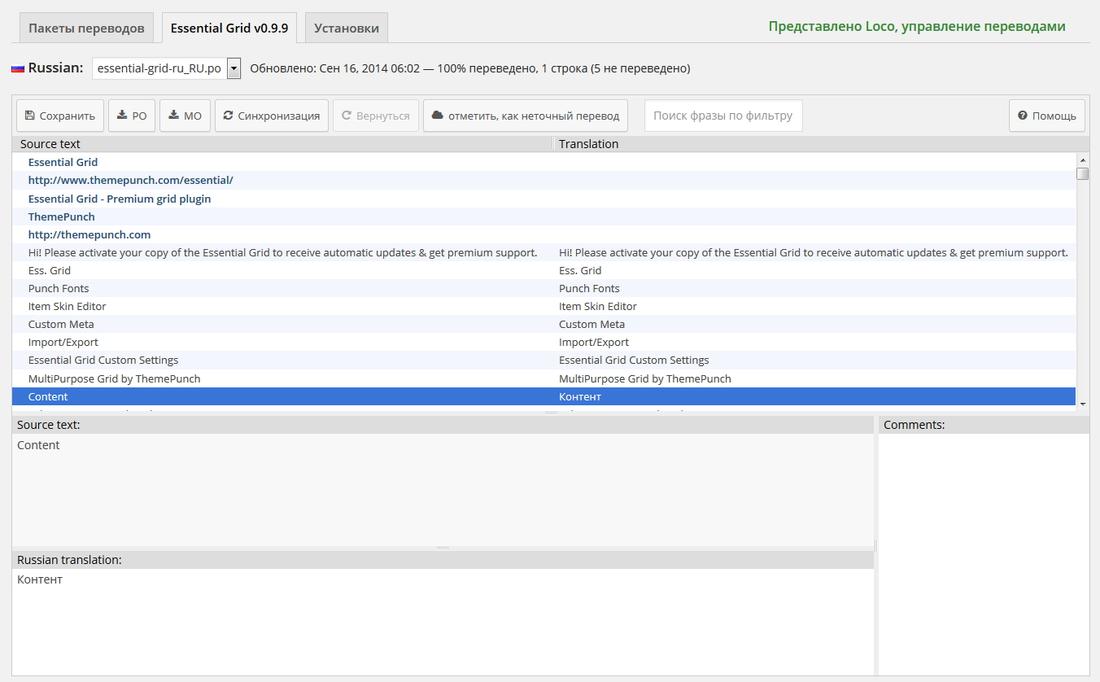This screenshot has width=1100, height=682.
Task: Open the essential-grid-ru_RU.po file dropdown
Action: [x=234, y=68]
